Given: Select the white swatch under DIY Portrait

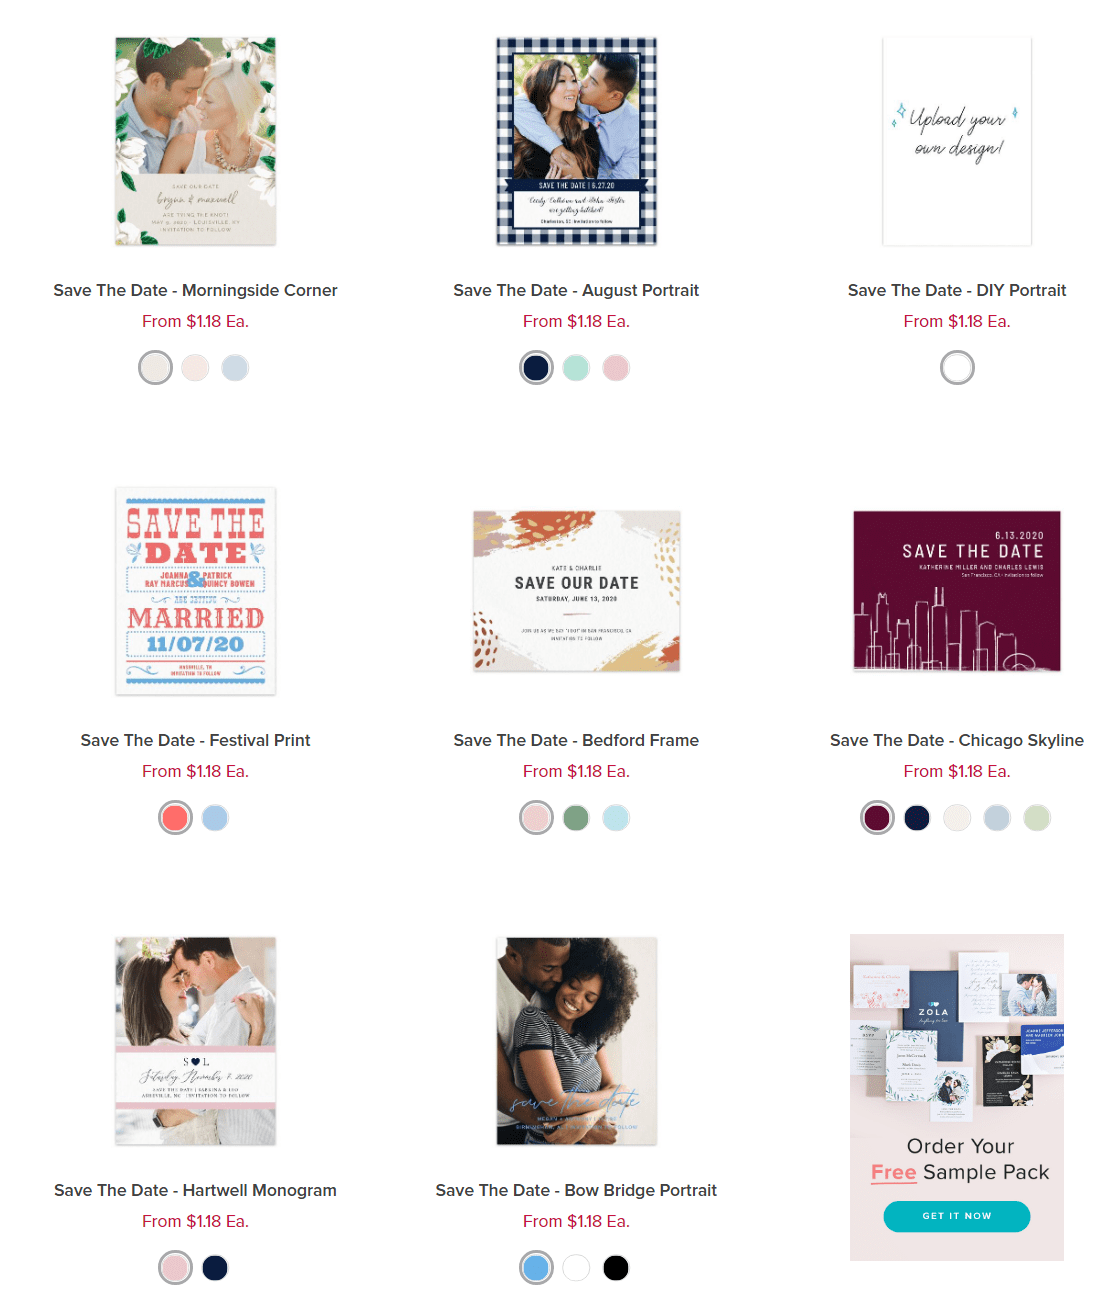Looking at the screenshot, I should [957, 368].
